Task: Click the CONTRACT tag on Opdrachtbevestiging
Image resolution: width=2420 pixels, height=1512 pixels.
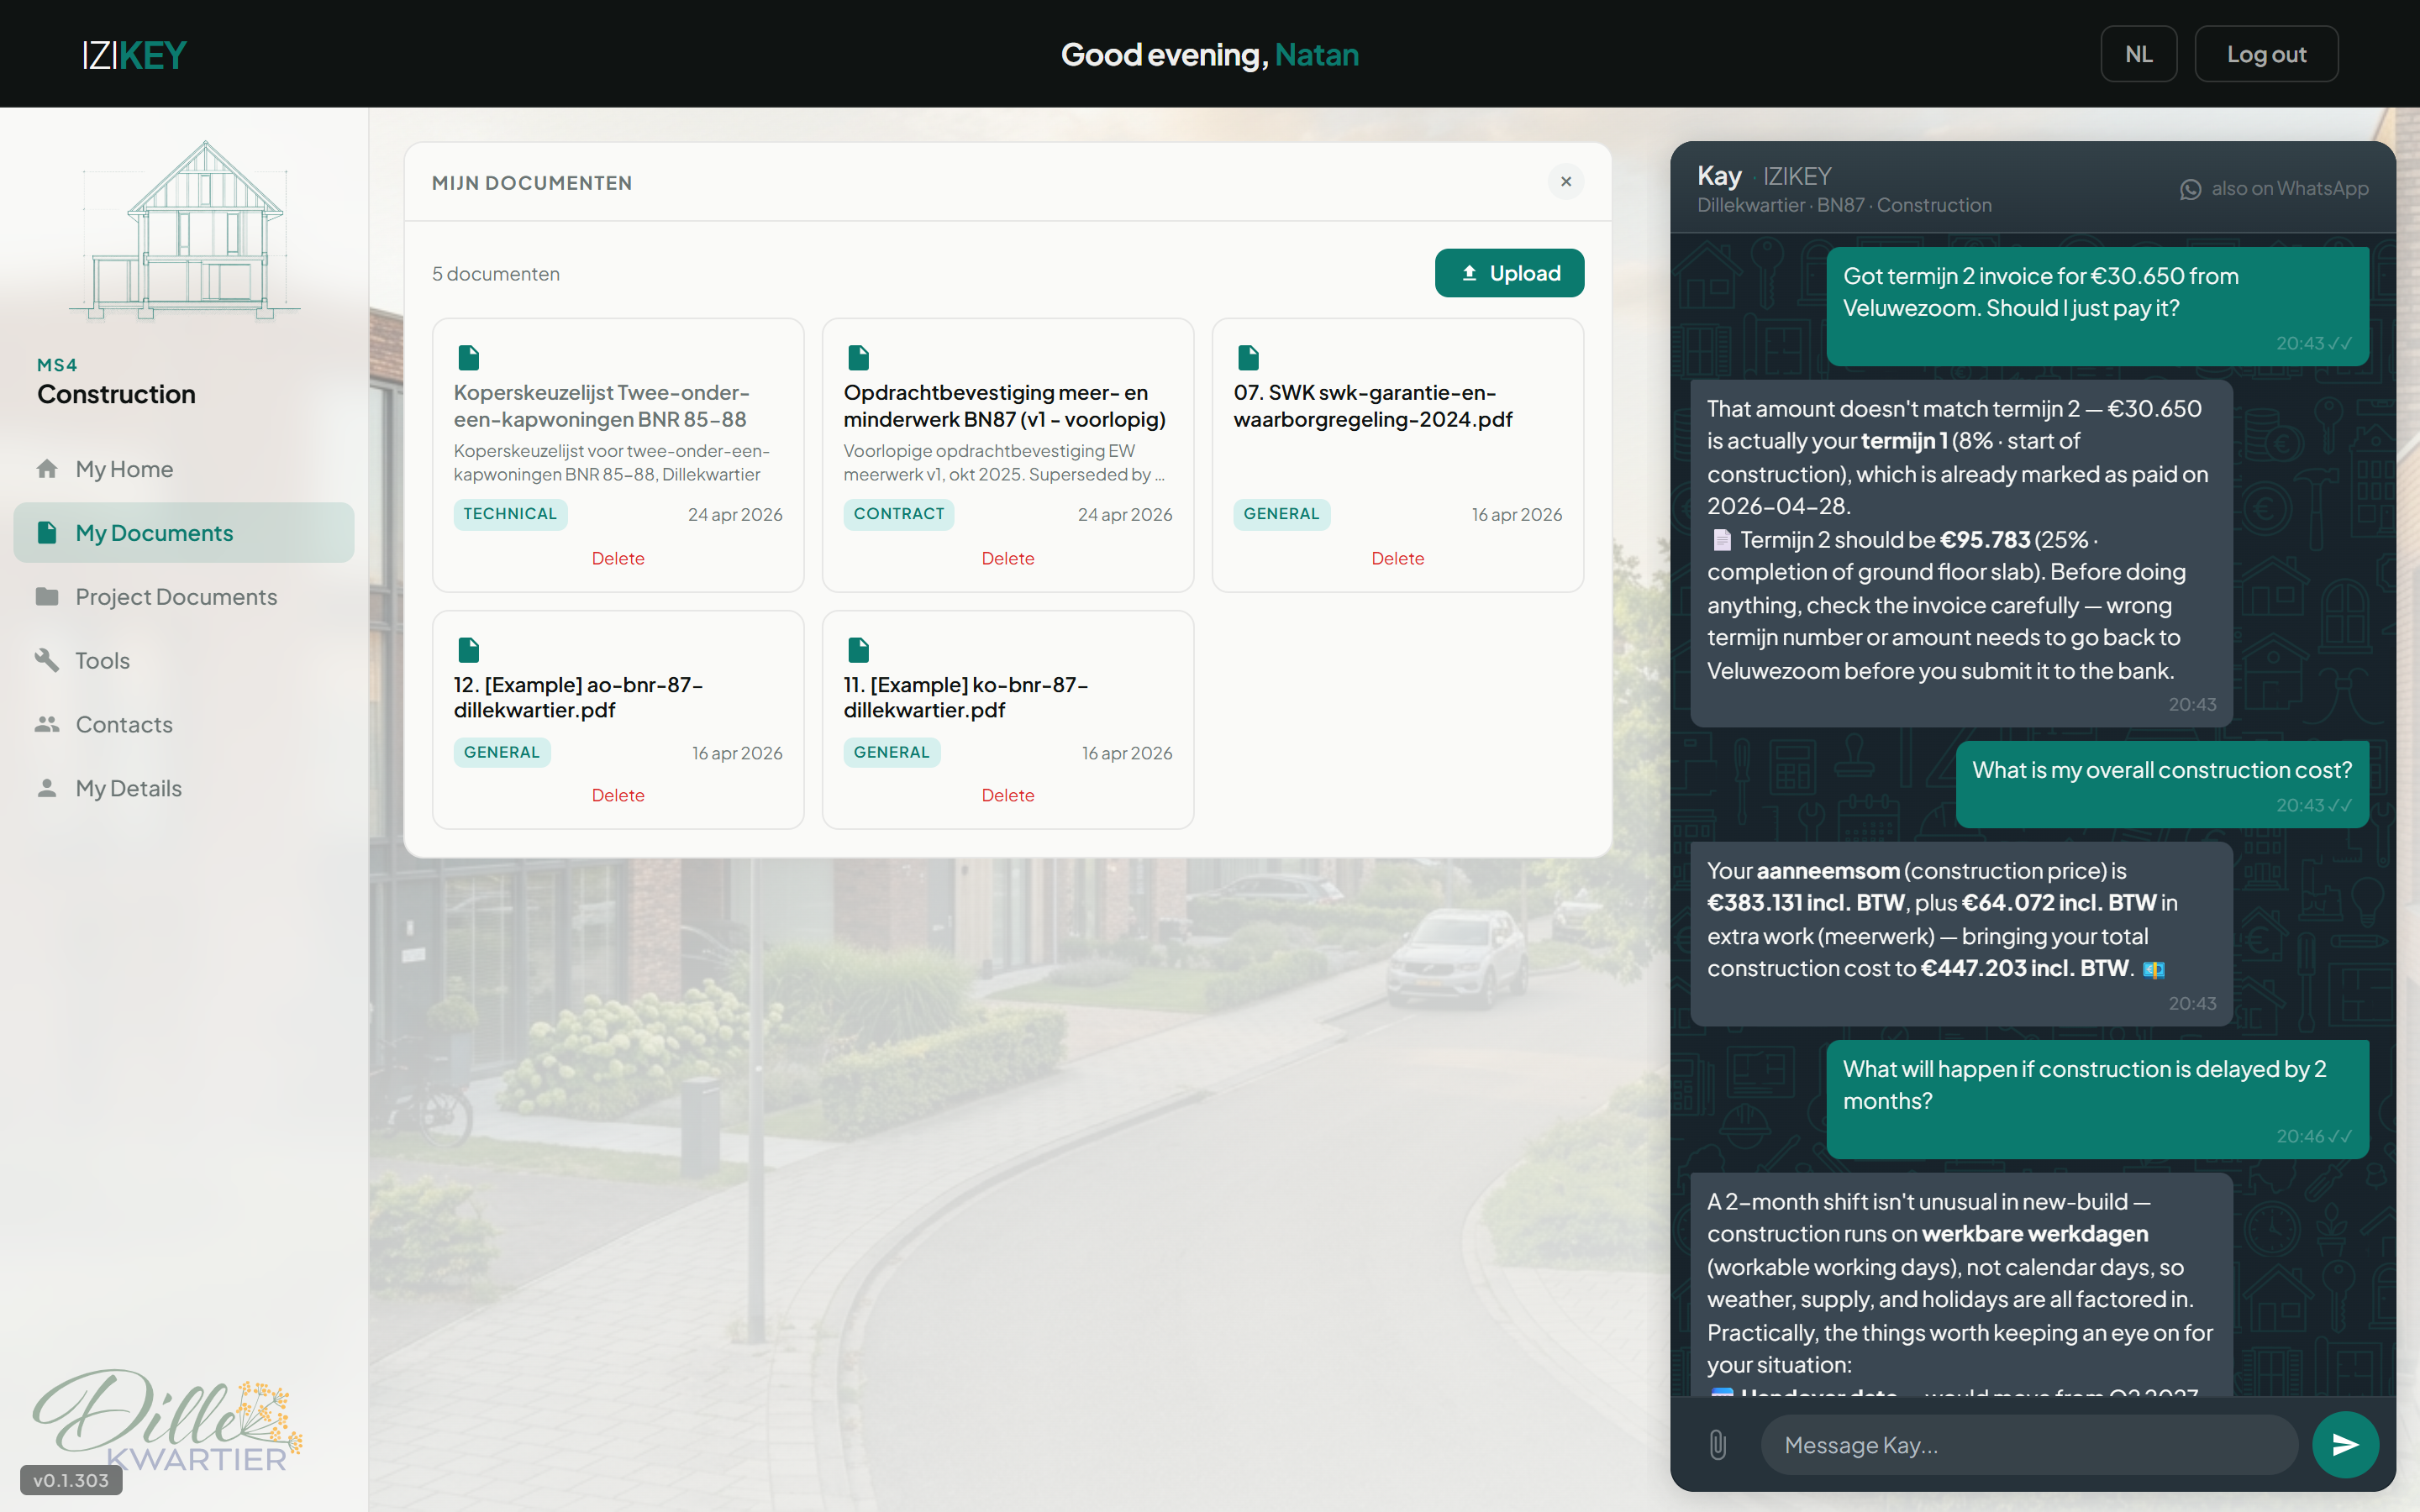Action: (x=898, y=514)
